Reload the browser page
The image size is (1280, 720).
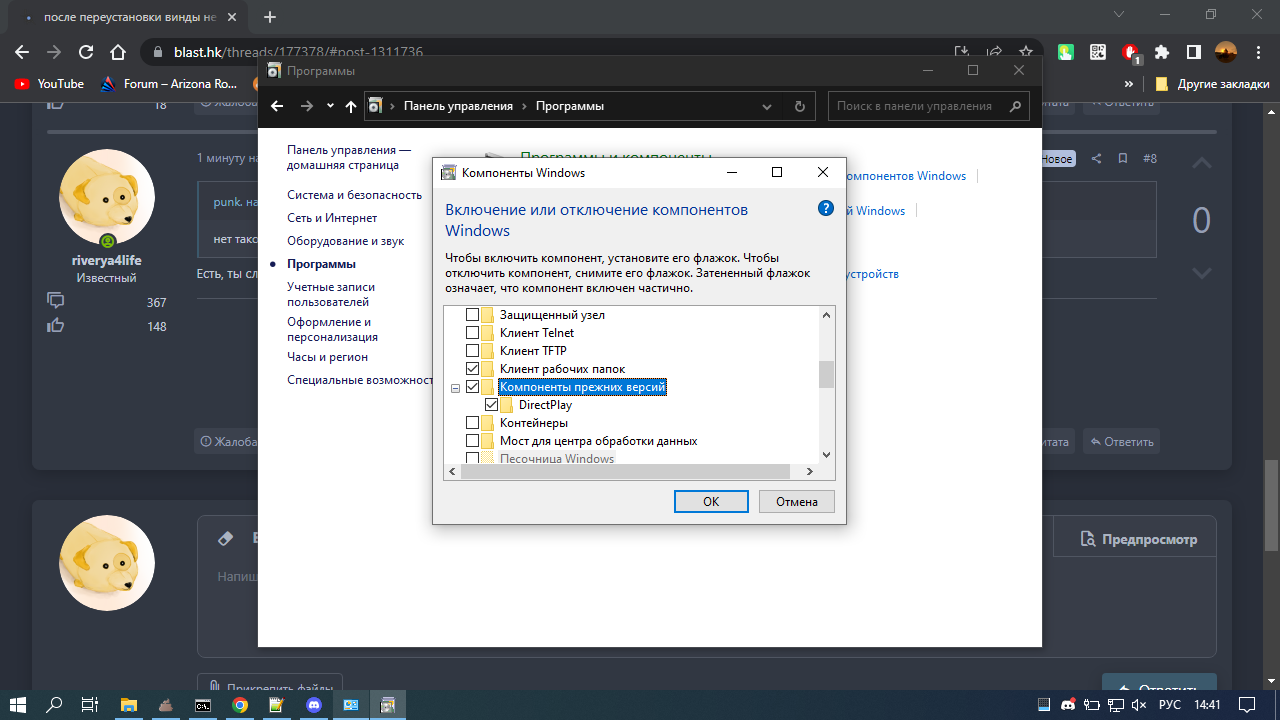[86, 52]
